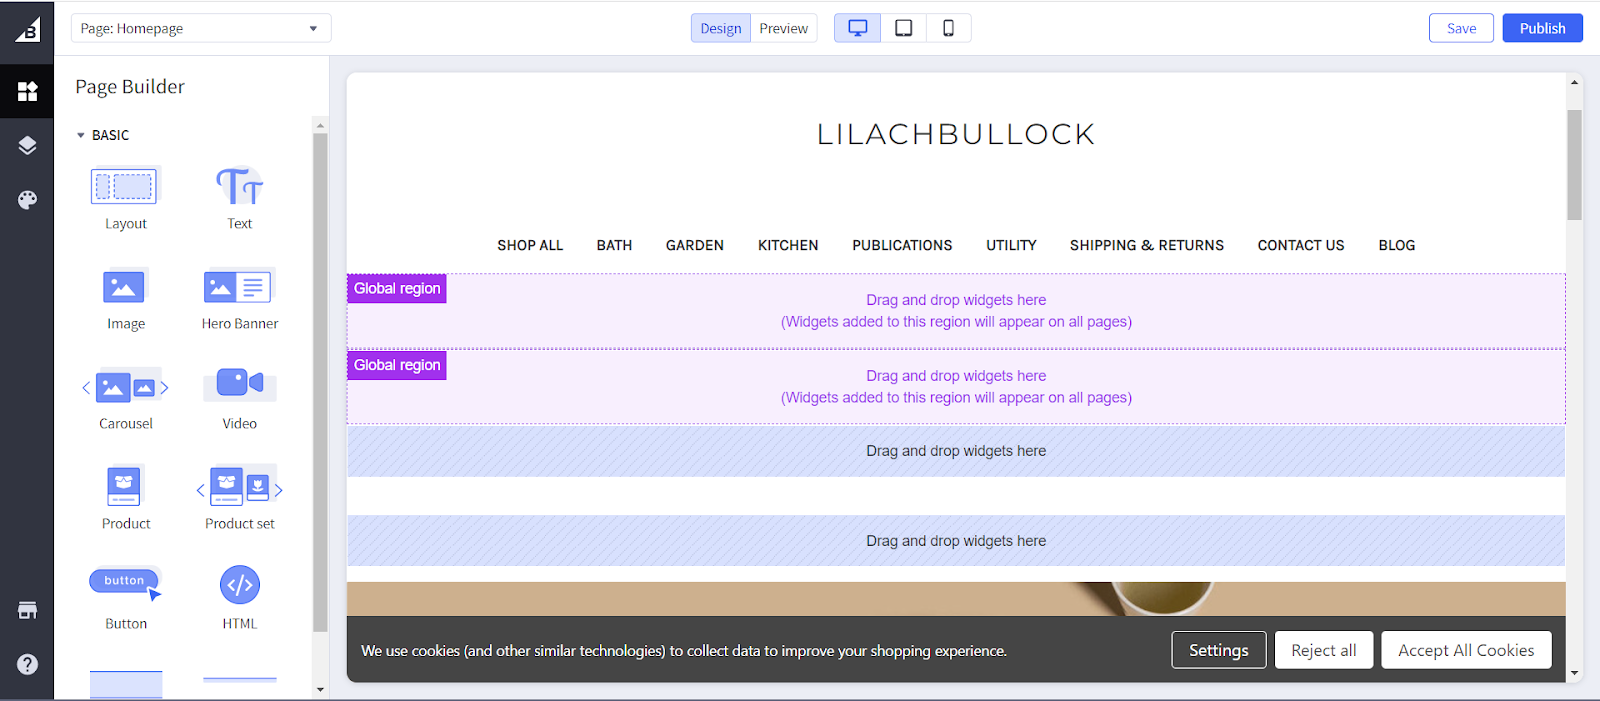The image size is (1600, 701).
Task: Click the widget panel scrollbar thumb
Action: pos(320,382)
